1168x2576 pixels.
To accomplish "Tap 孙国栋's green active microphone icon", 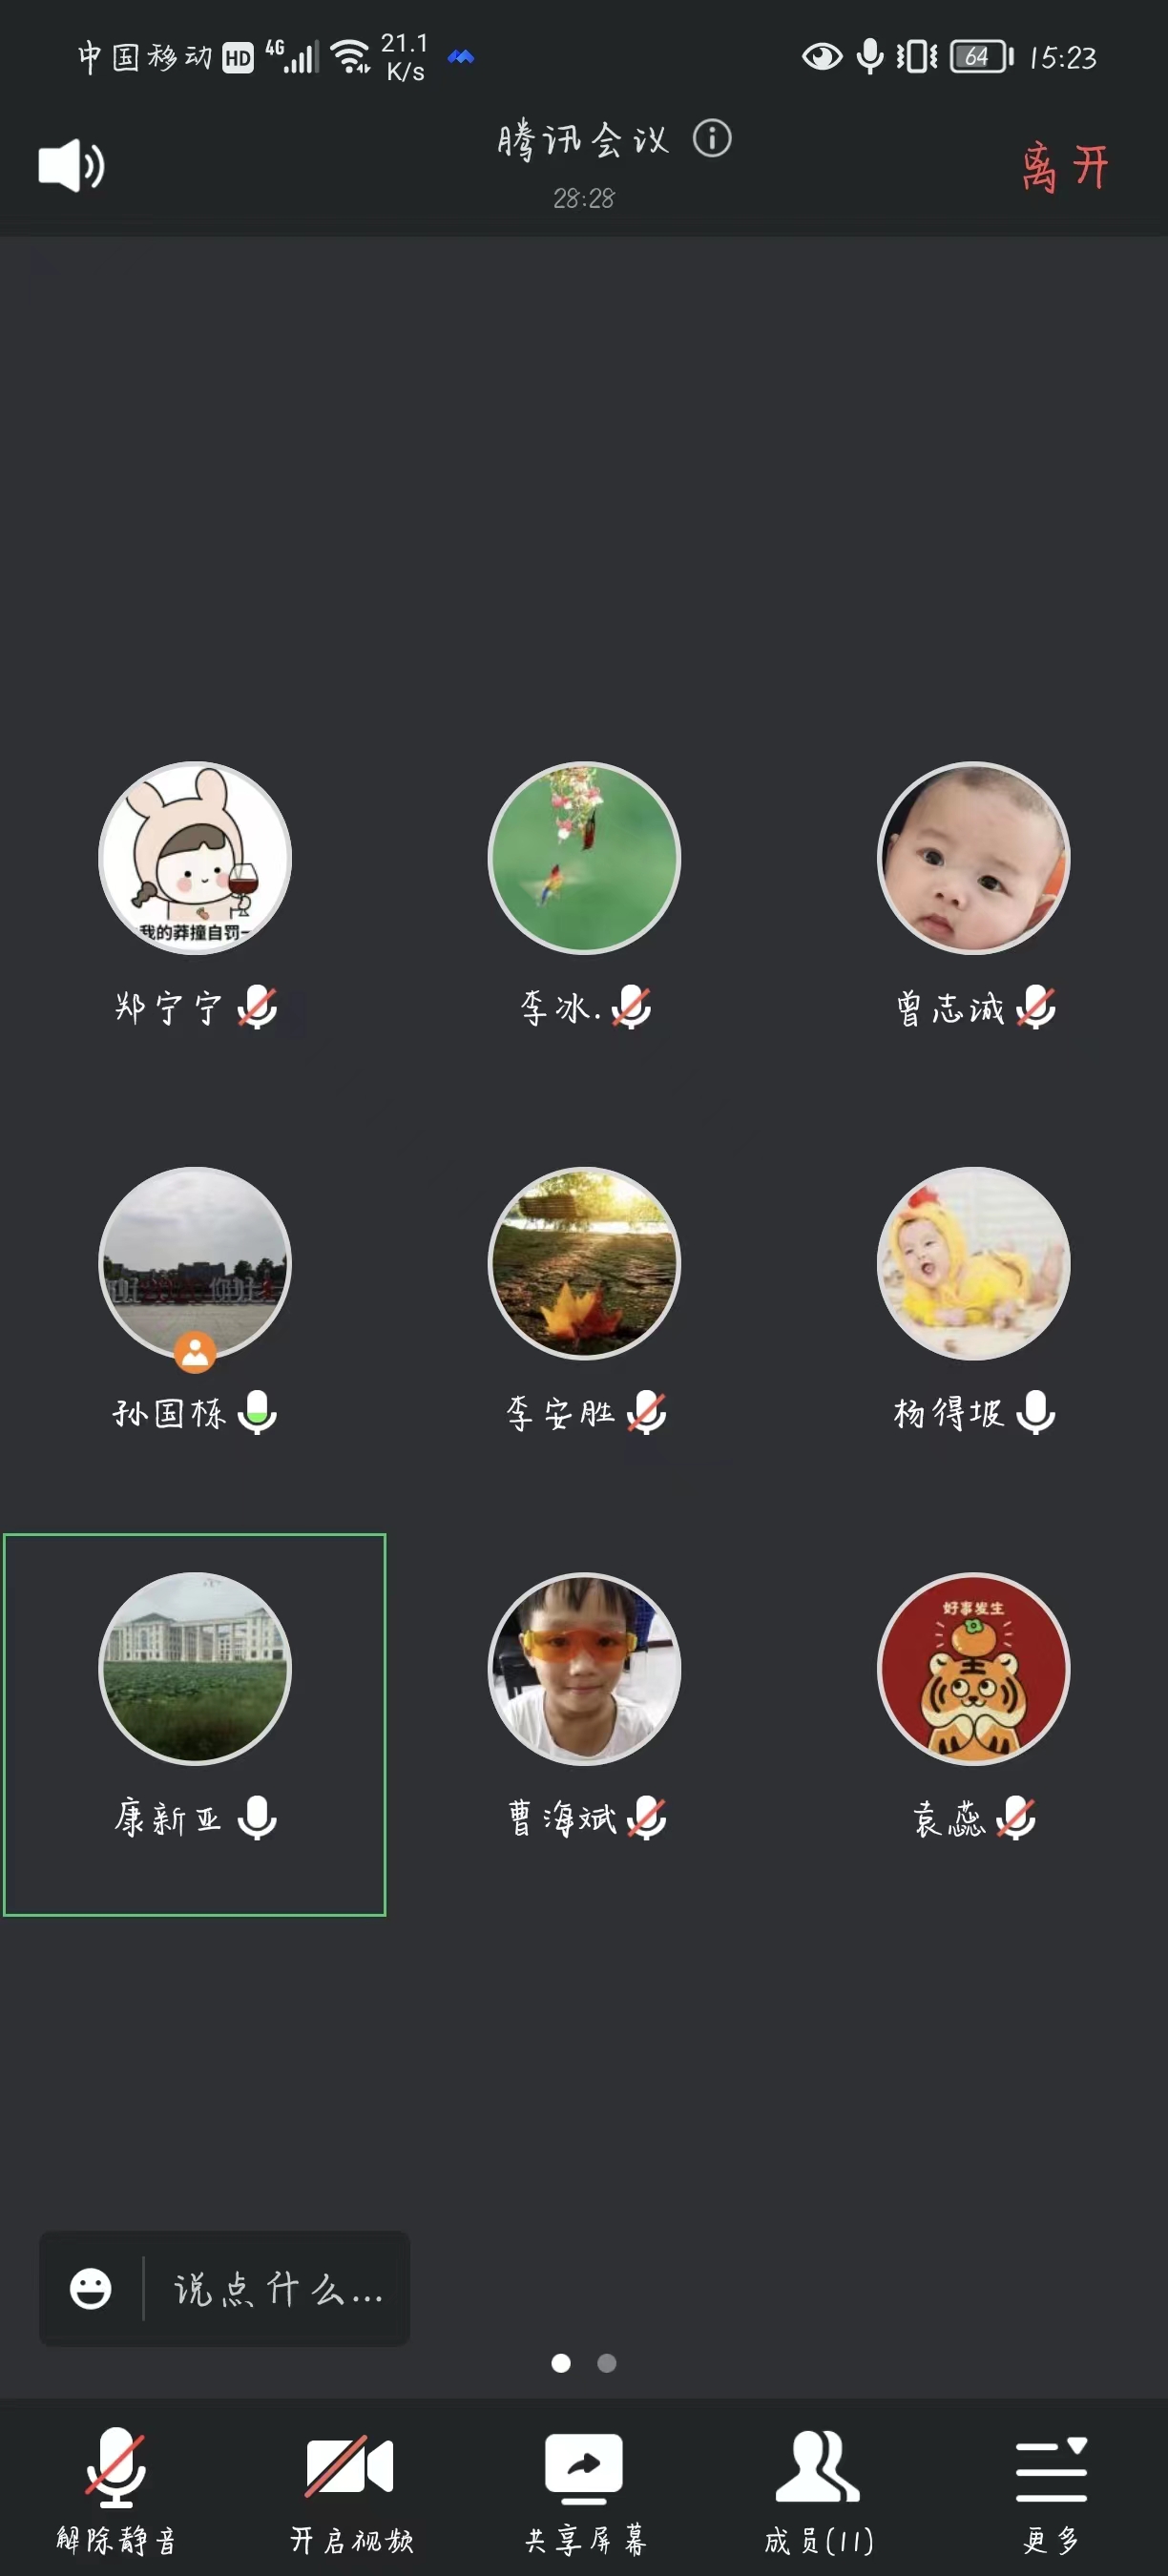I will point(258,1412).
